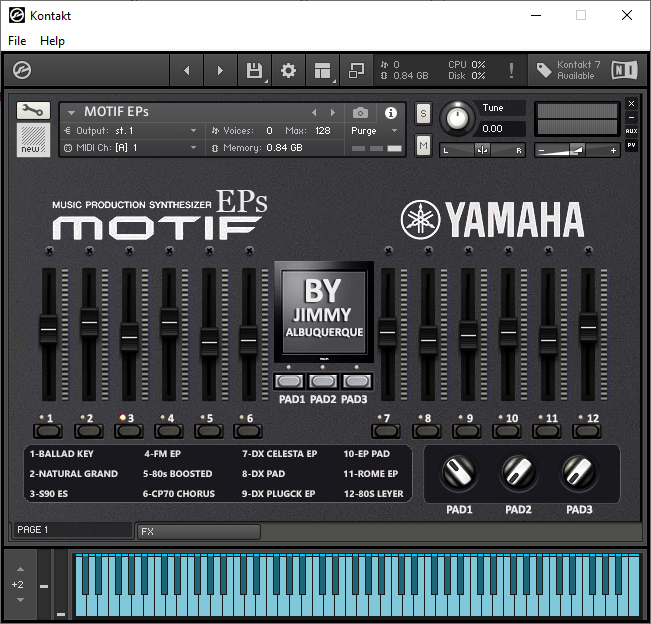Screen dimensions: 651x624
Task: Open the save floppy disk menu
Action: 255,70
